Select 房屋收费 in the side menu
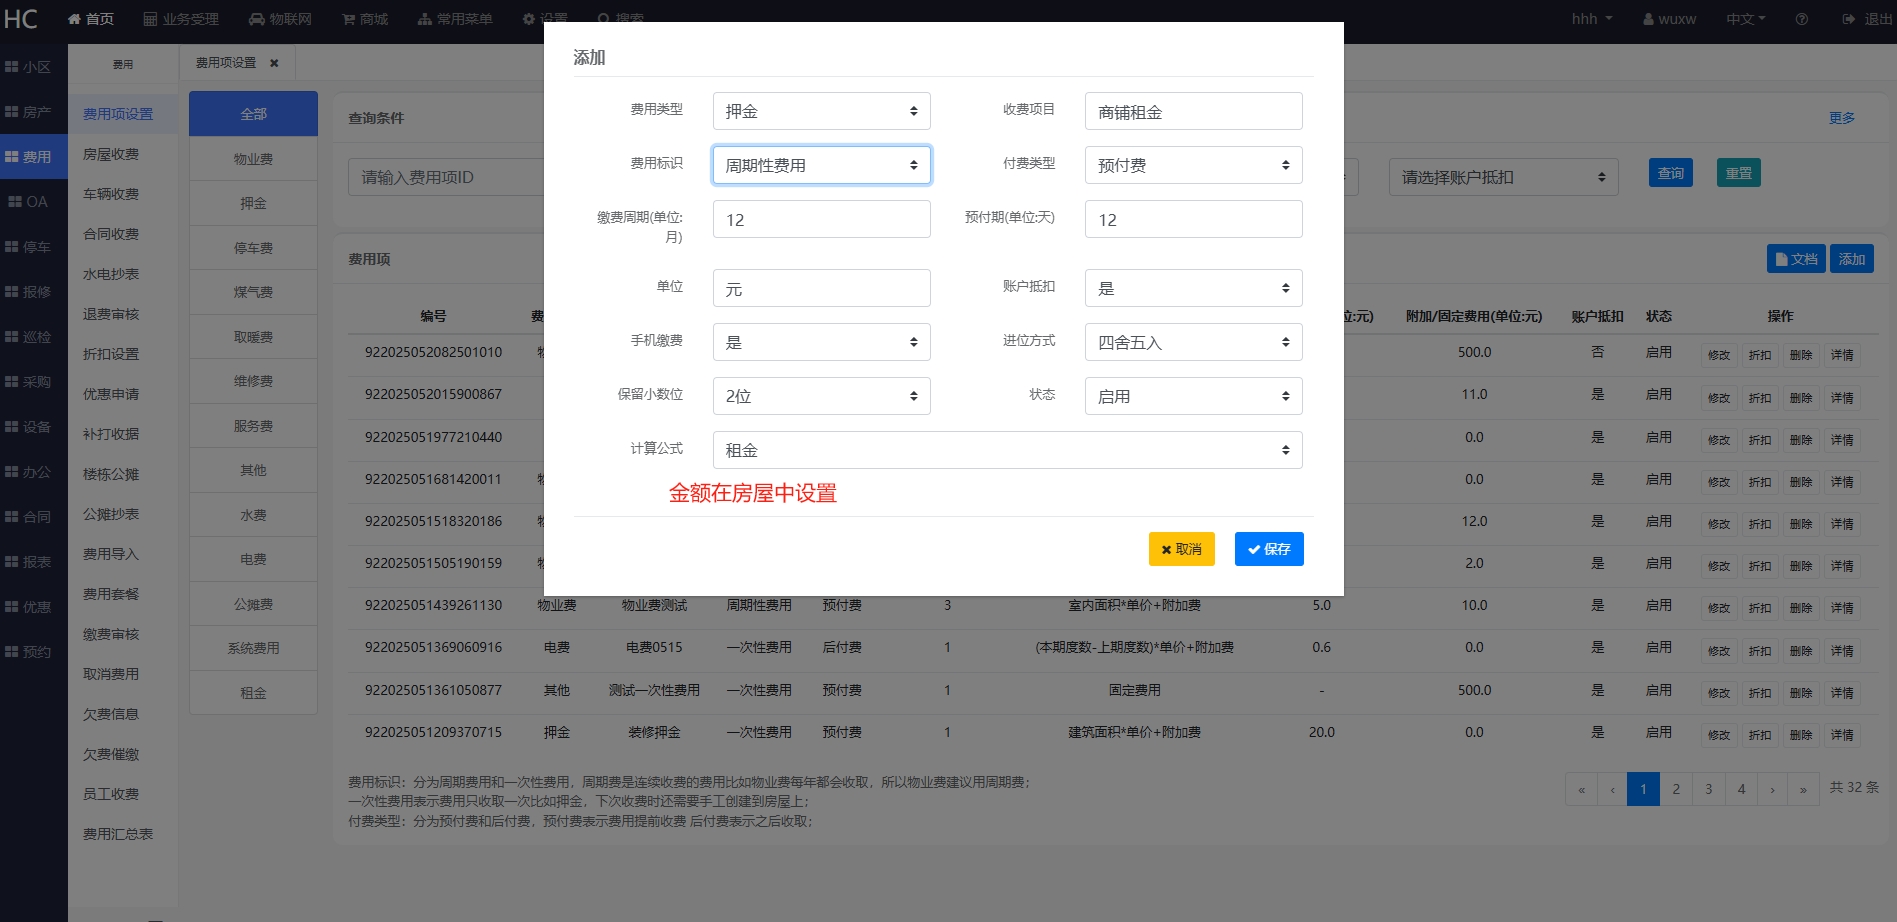The height and width of the screenshot is (922, 1897). (111, 154)
